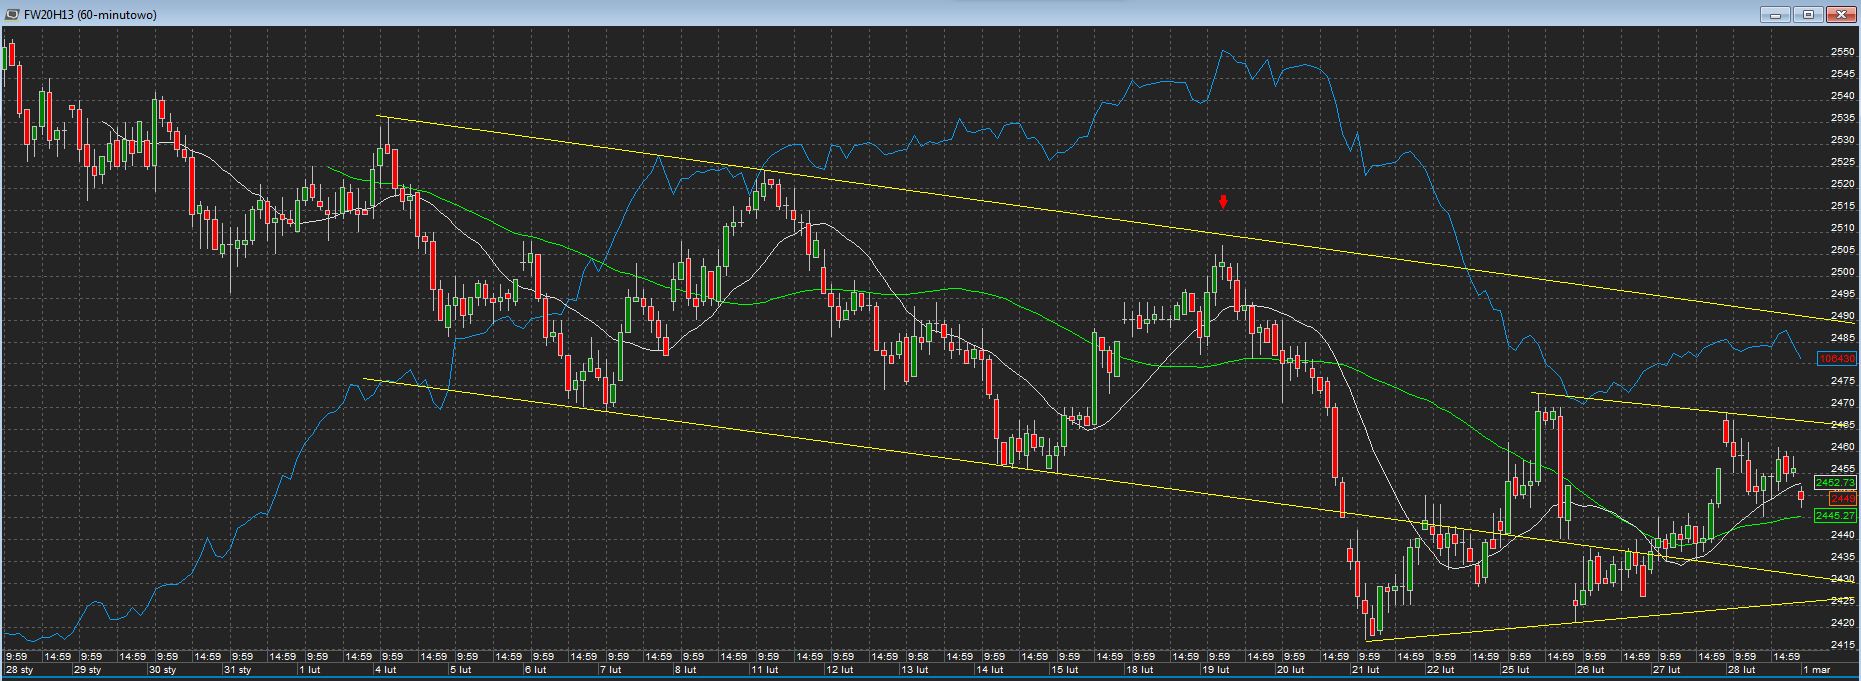Minimize the FW20H13 chart window
This screenshot has width=1861, height=681.
click(1776, 14)
